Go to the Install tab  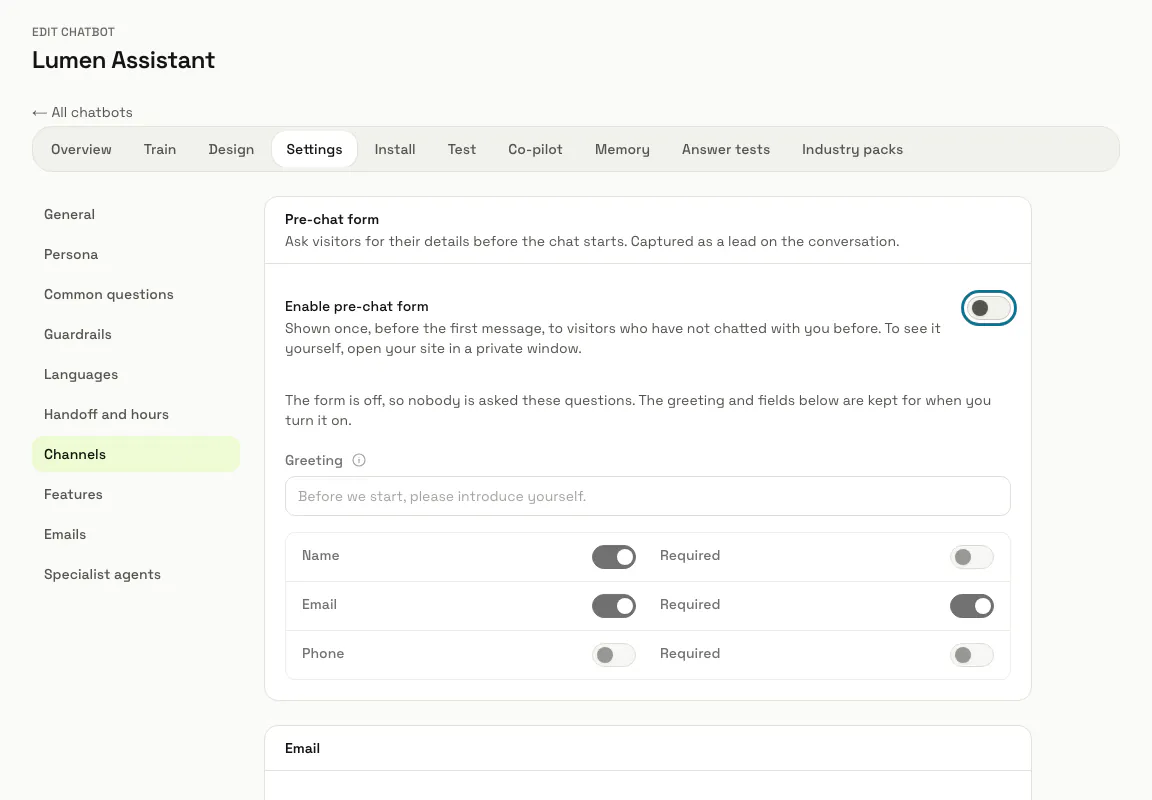pyautogui.click(x=395, y=149)
